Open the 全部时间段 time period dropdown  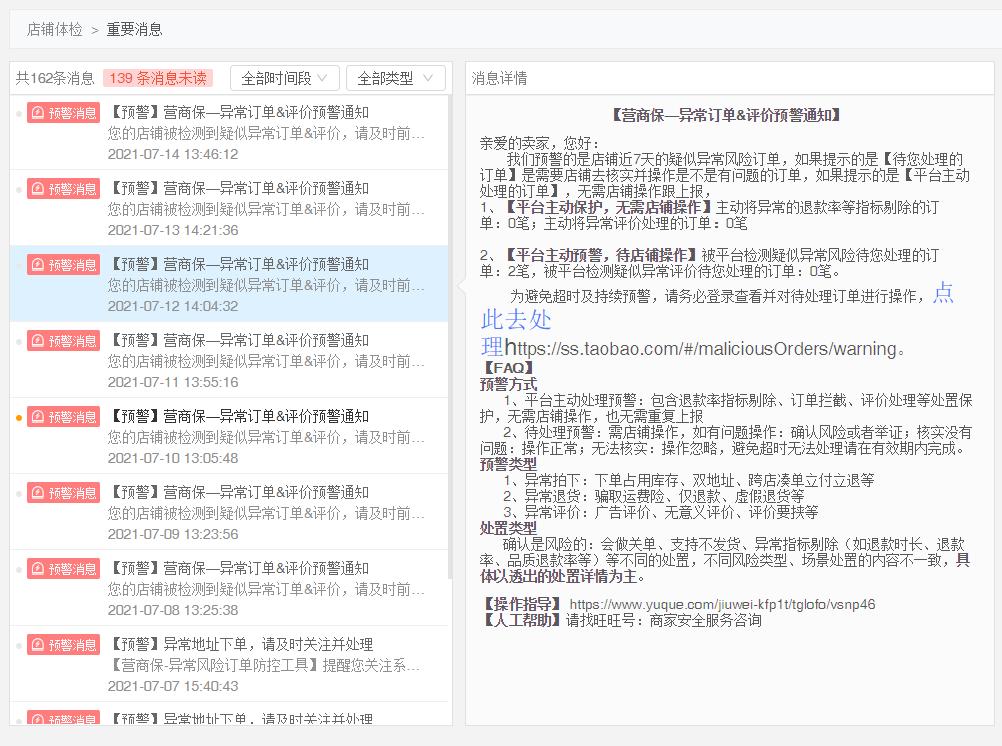pyautogui.click(x=284, y=79)
